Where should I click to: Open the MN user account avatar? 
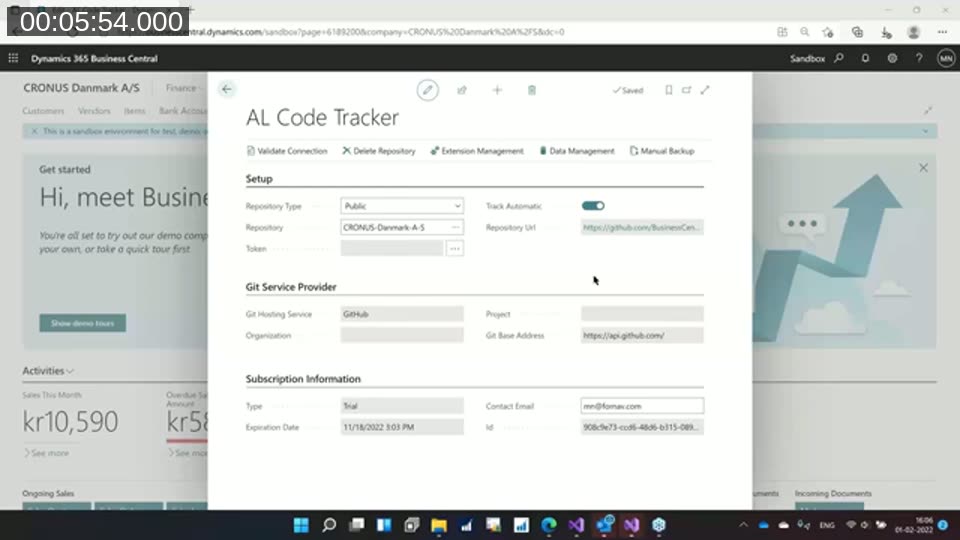tap(945, 58)
